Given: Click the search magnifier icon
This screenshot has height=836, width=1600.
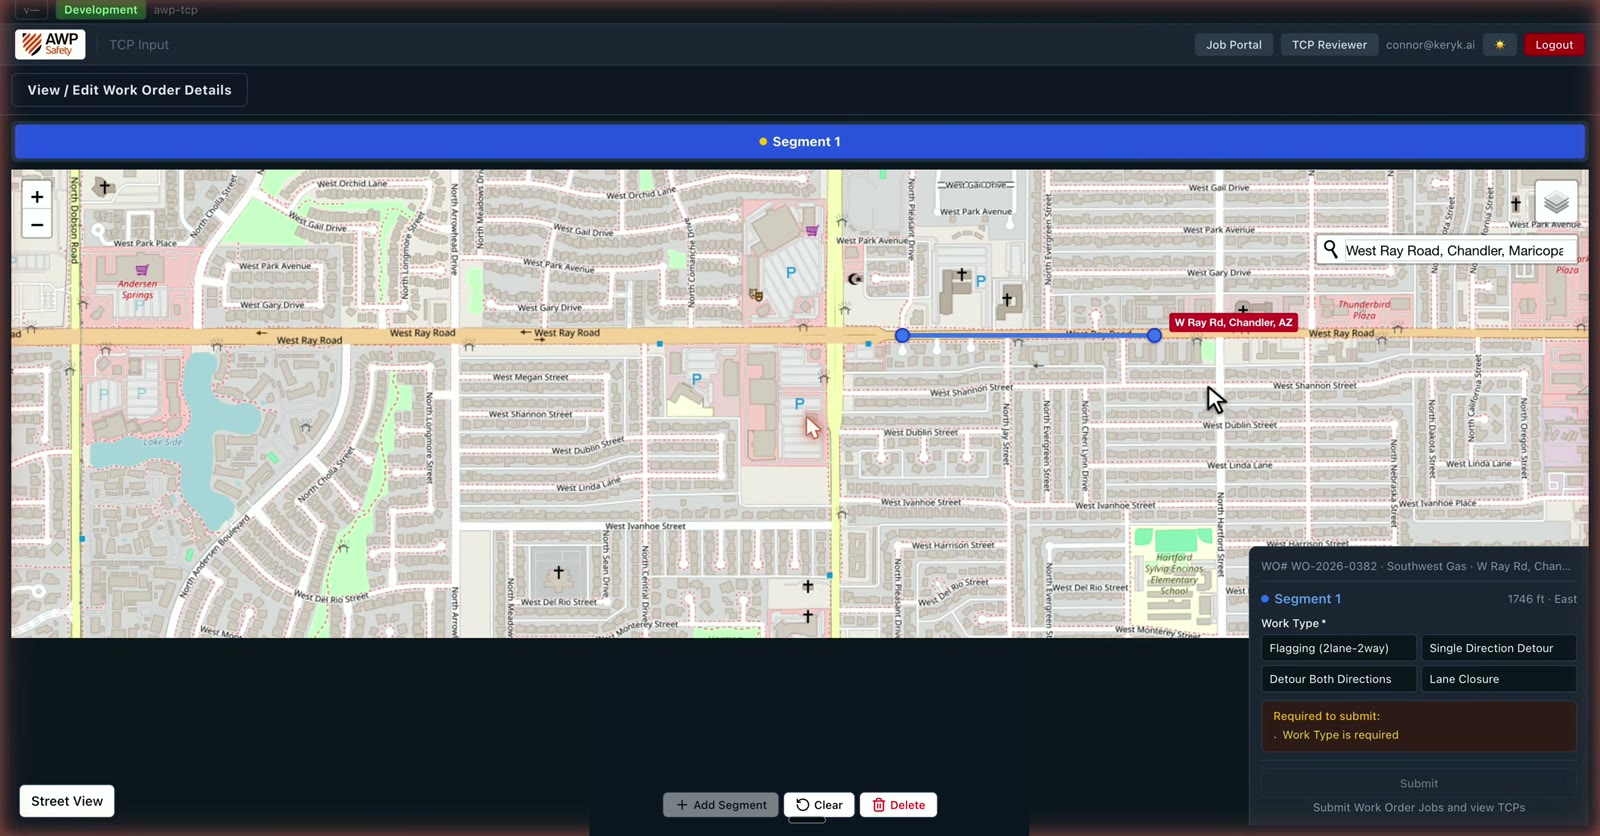Looking at the screenshot, I should pos(1331,249).
